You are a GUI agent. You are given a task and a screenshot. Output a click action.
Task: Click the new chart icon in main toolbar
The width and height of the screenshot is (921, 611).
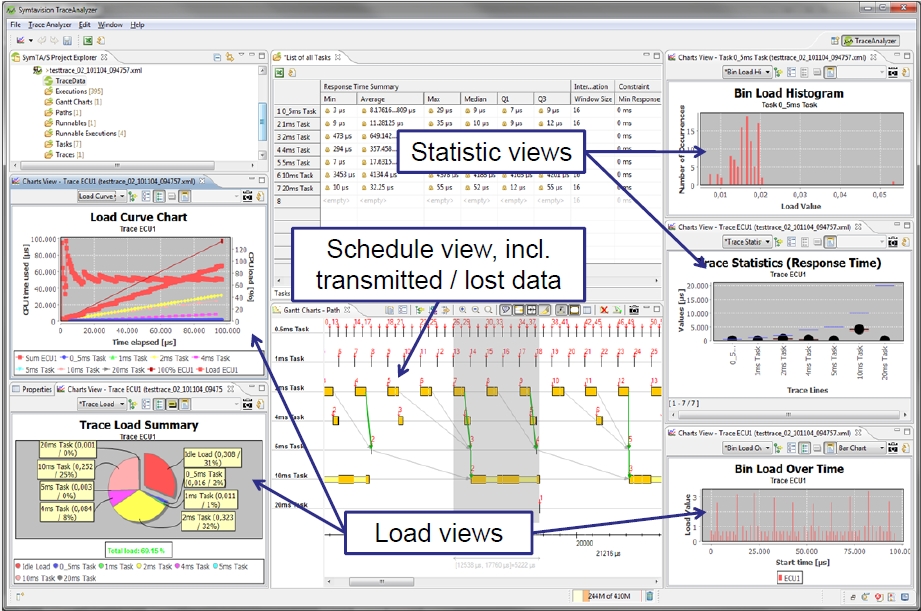pos(21,41)
